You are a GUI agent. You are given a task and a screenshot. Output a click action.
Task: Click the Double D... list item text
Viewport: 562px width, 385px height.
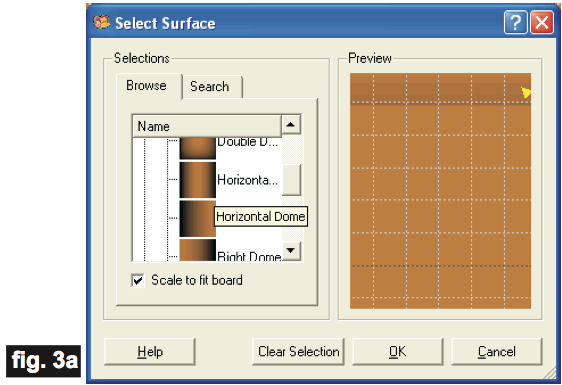(248, 142)
